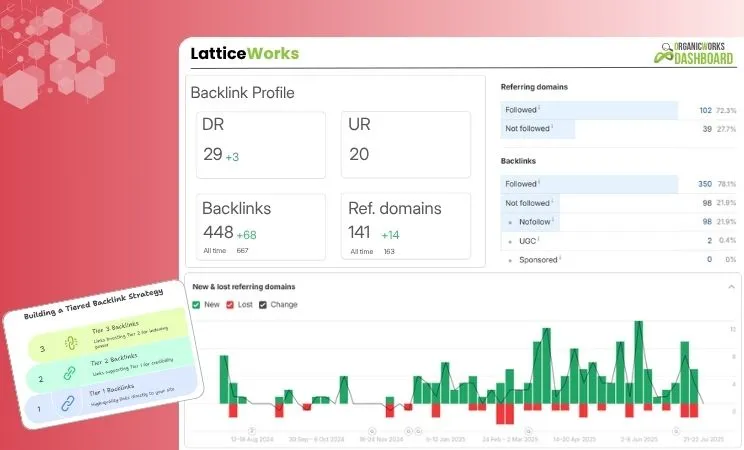Click the LatticeWorks logo
The height and width of the screenshot is (450, 744).
point(244,53)
